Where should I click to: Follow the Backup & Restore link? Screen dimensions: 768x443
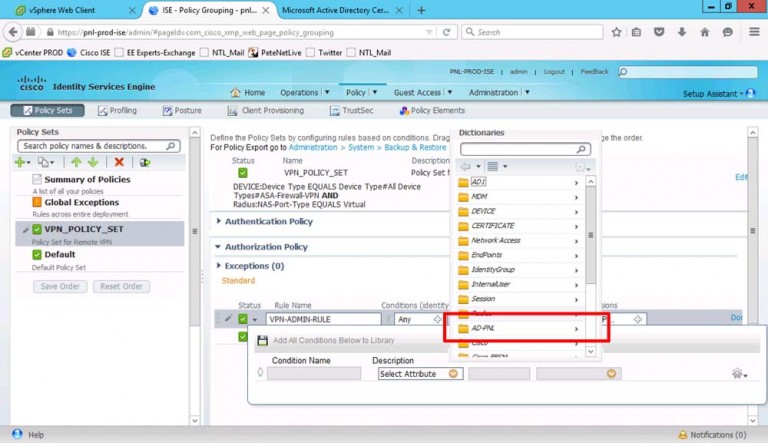pos(415,147)
